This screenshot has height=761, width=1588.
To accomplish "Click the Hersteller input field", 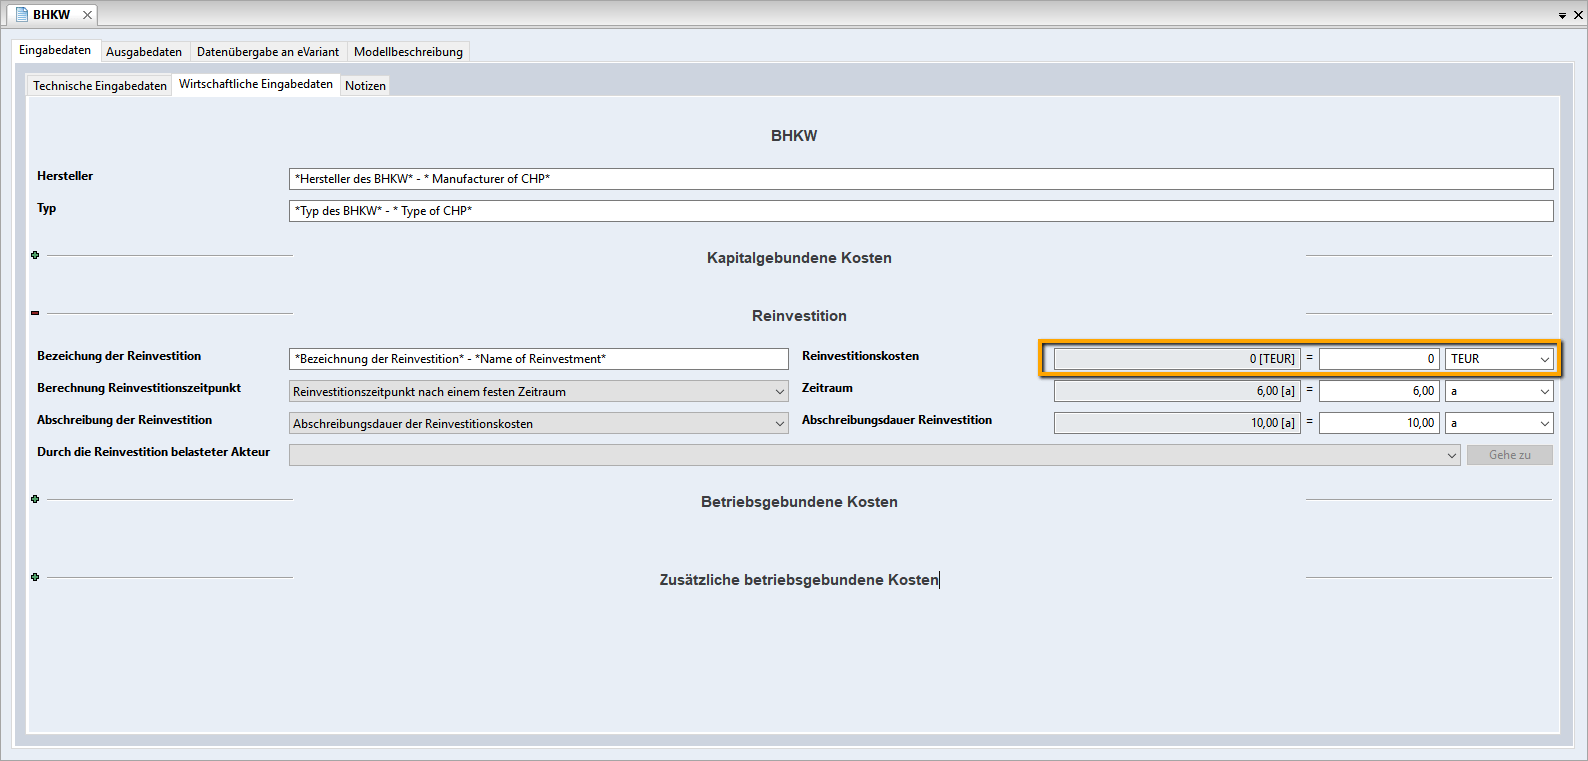I will (x=920, y=179).
